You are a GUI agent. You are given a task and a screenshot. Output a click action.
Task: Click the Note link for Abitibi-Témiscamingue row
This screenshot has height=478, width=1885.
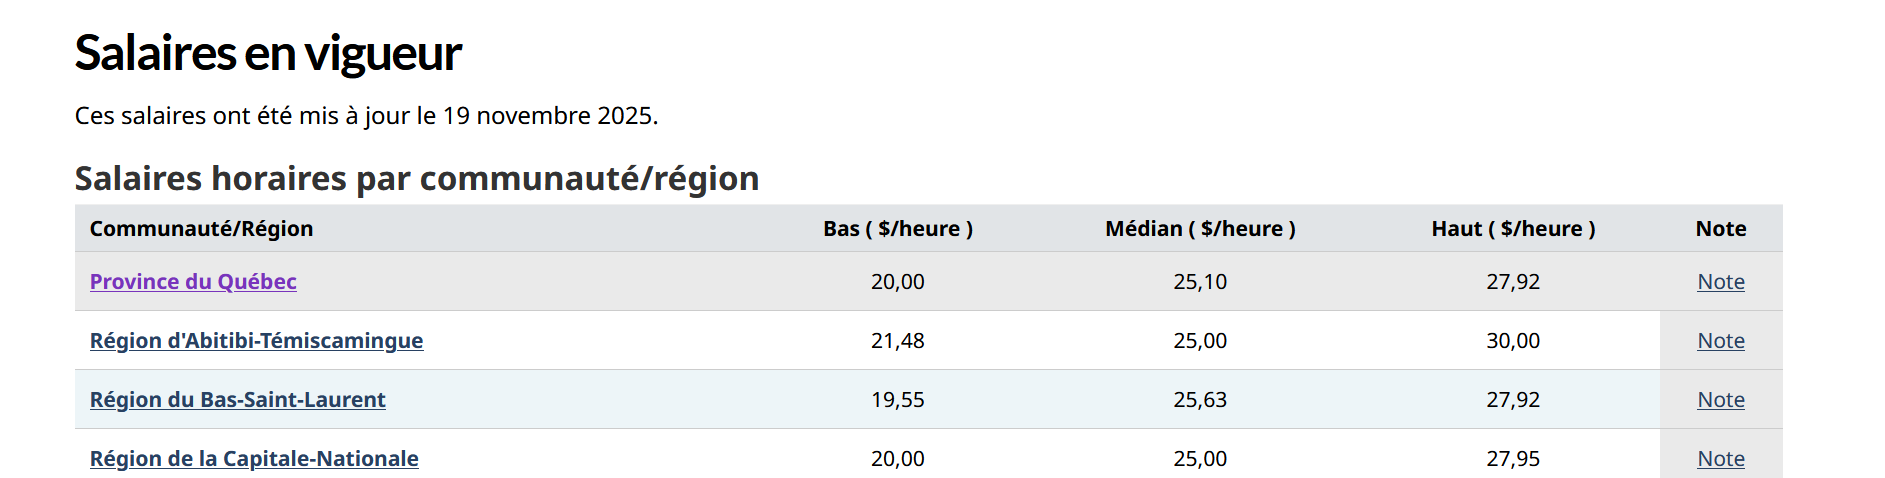coord(1721,341)
